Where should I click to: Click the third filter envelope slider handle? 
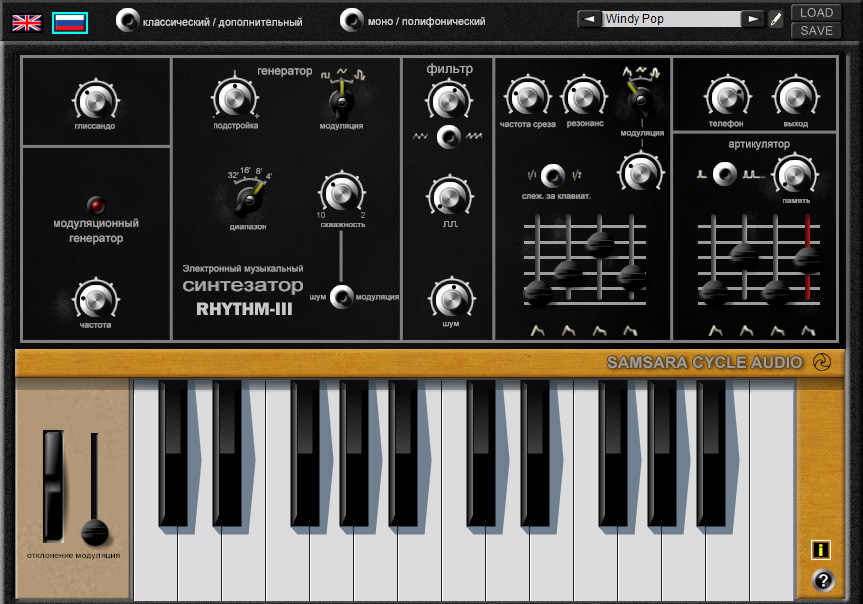coord(599,244)
